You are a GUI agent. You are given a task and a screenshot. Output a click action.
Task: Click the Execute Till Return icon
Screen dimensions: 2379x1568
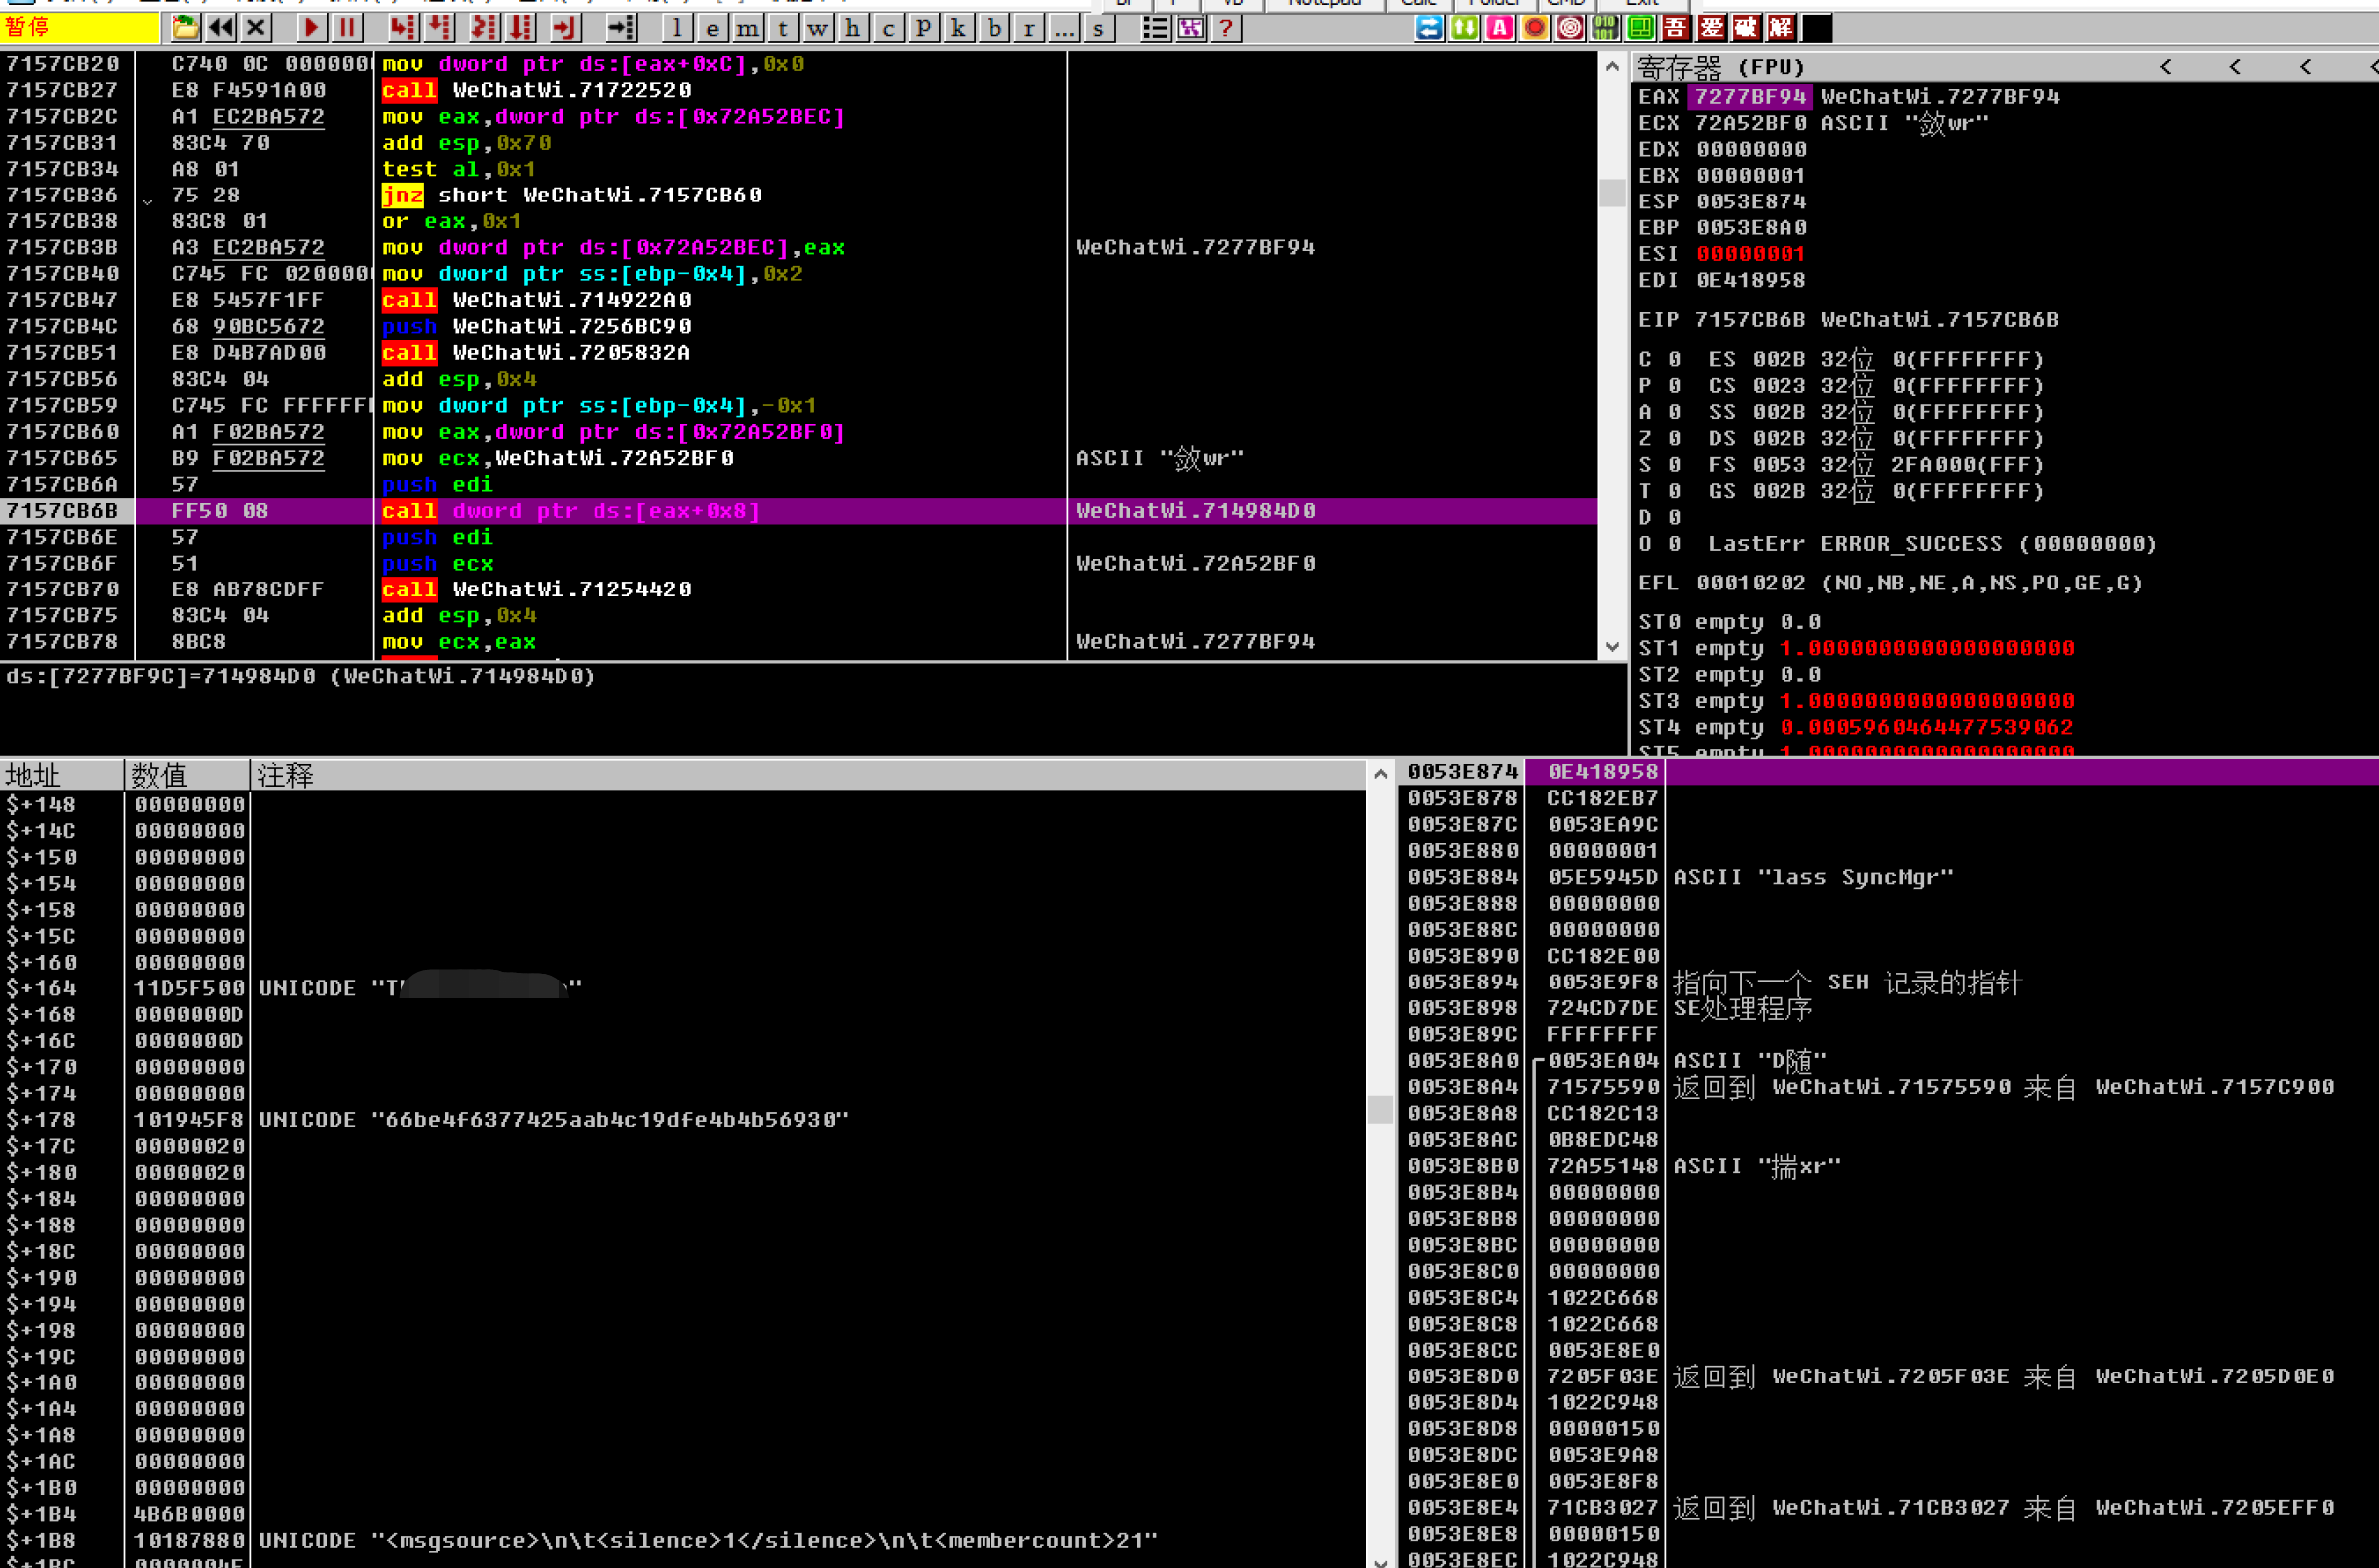[x=565, y=28]
